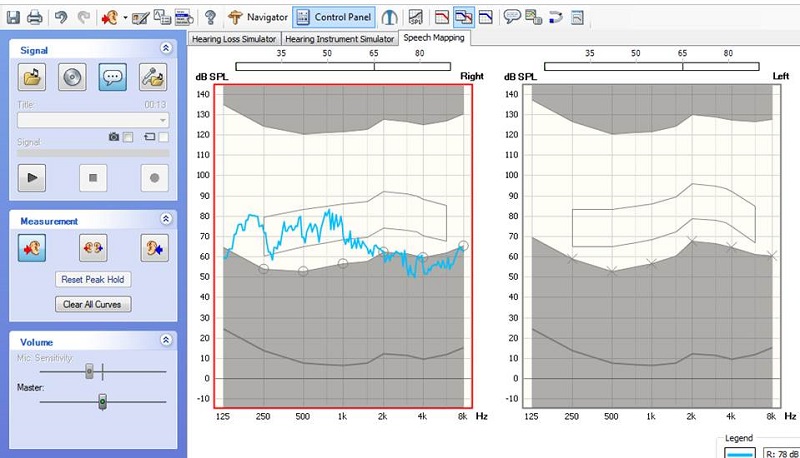Collapse the Measurement panel
This screenshot has height=458, width=800.
point(166,219)
